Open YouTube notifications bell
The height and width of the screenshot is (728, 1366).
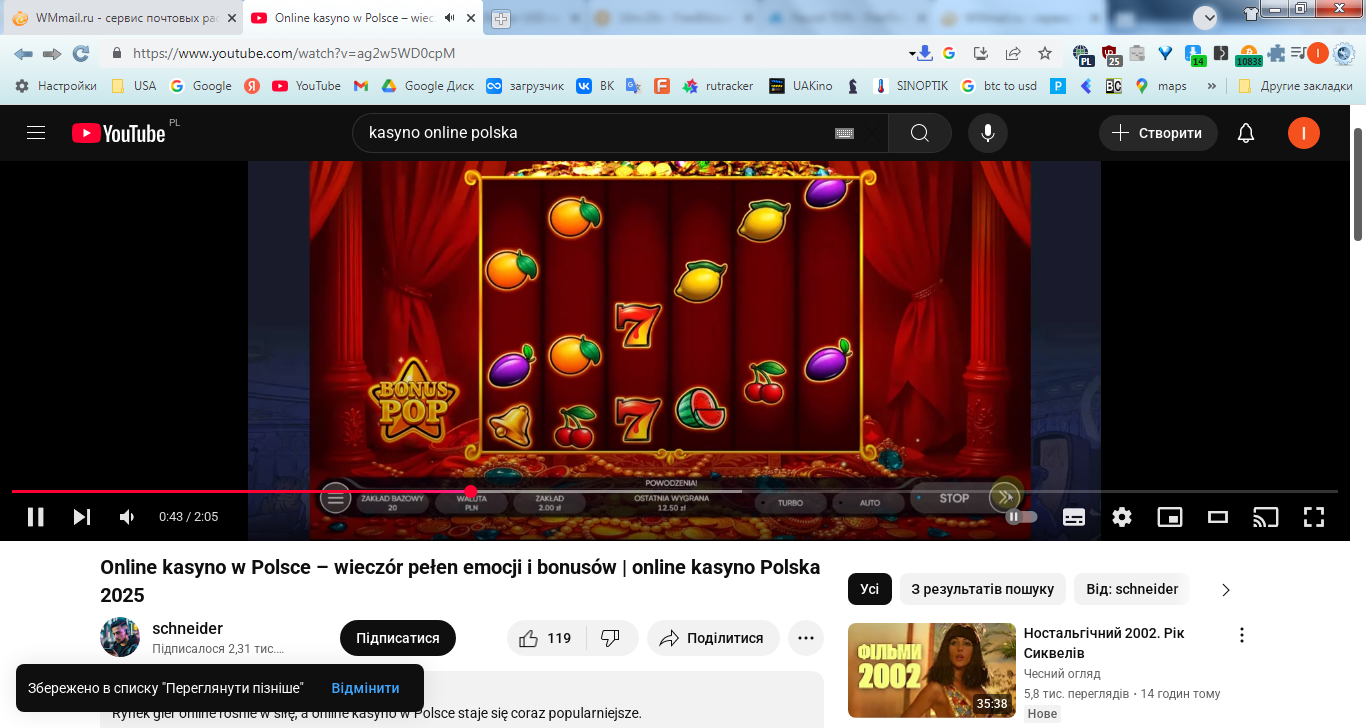(x=1246, y=133)
